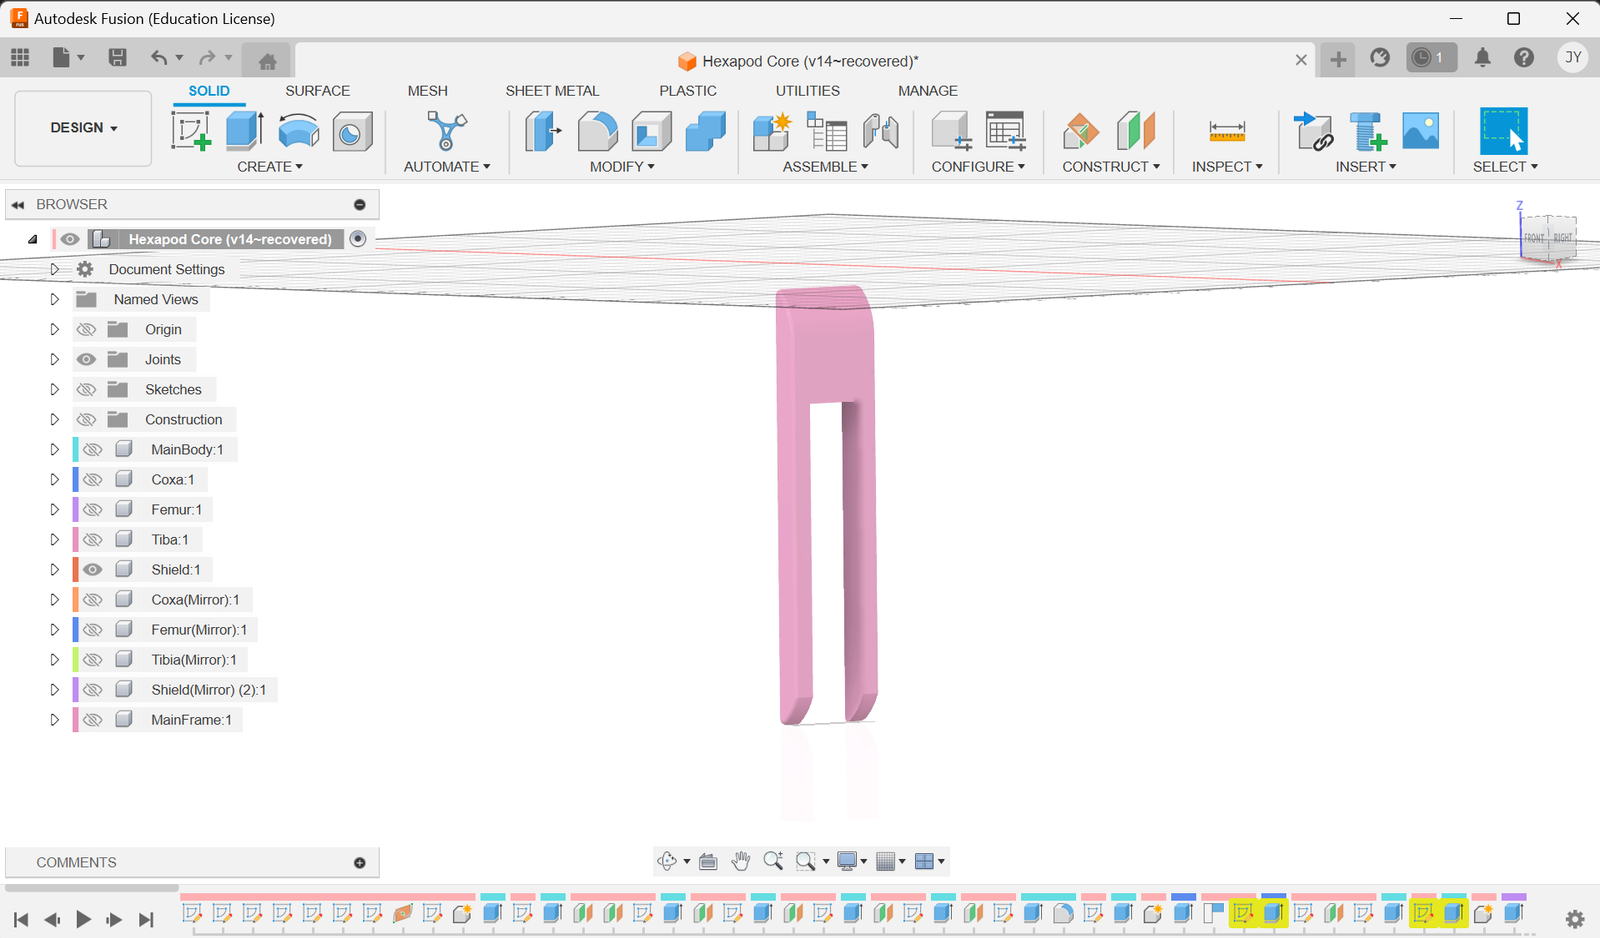Select the Measure tool in Inspect

pos(1226,131)
